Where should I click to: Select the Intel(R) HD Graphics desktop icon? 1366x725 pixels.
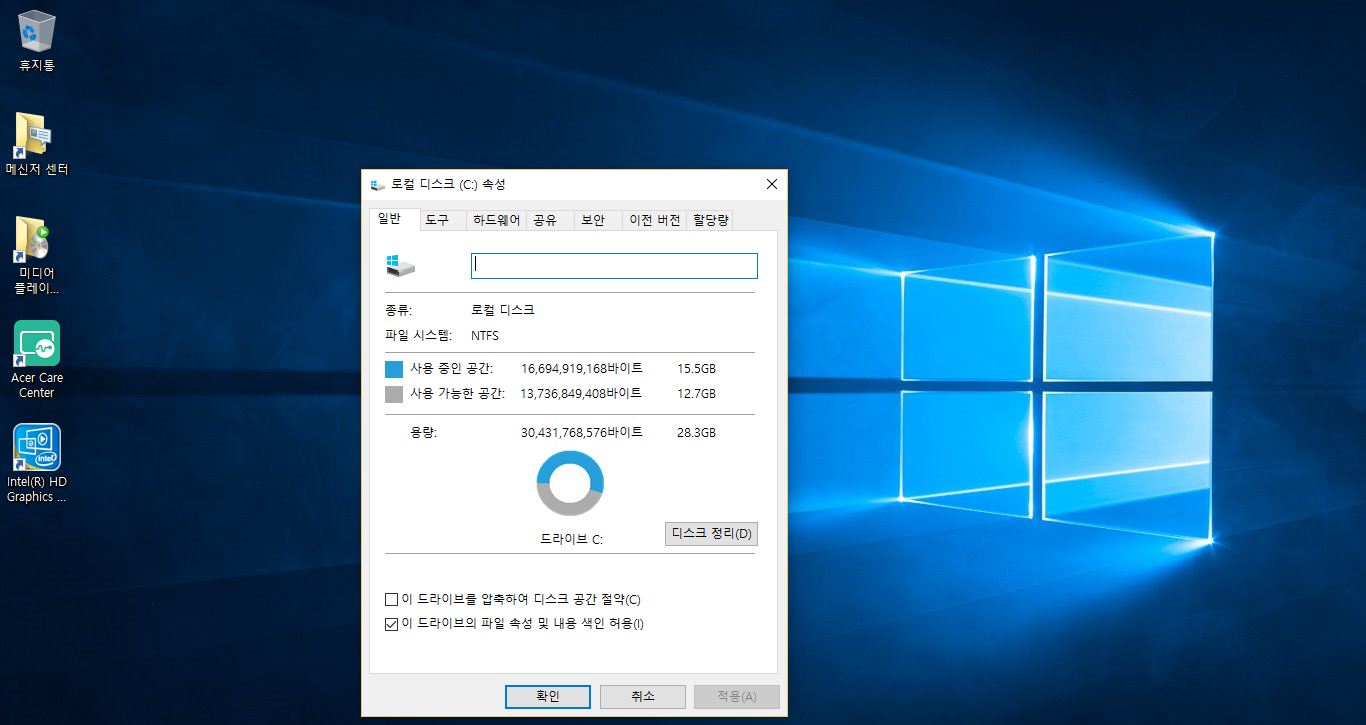[37, 463]
